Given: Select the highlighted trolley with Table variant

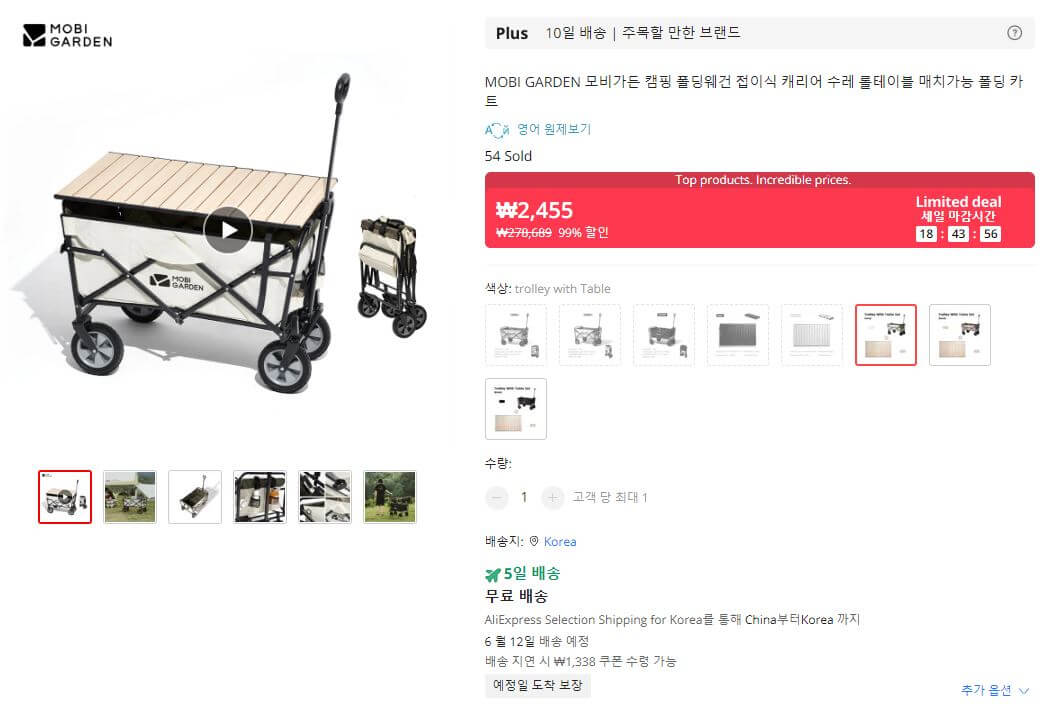Looking at the screenshot, I should 885,335.
